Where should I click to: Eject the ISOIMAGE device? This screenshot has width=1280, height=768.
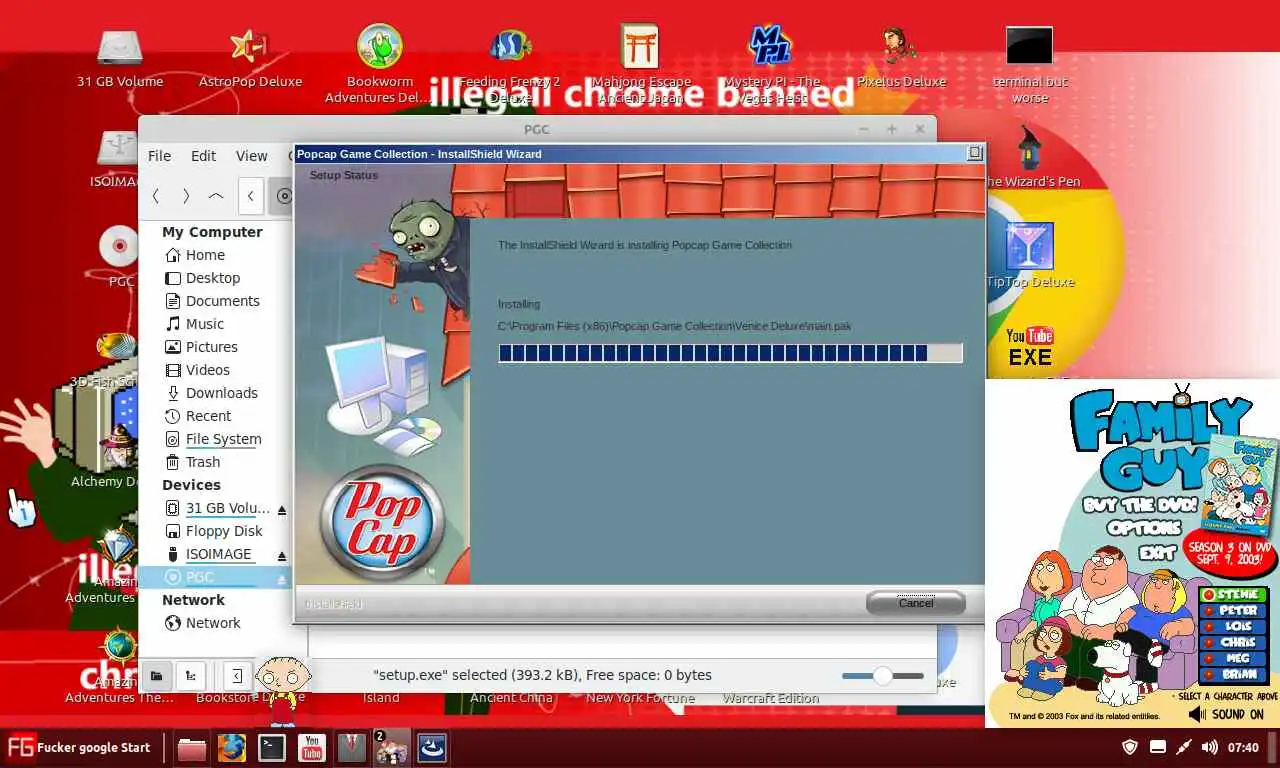pyautogui.click(x=282, y=556)
